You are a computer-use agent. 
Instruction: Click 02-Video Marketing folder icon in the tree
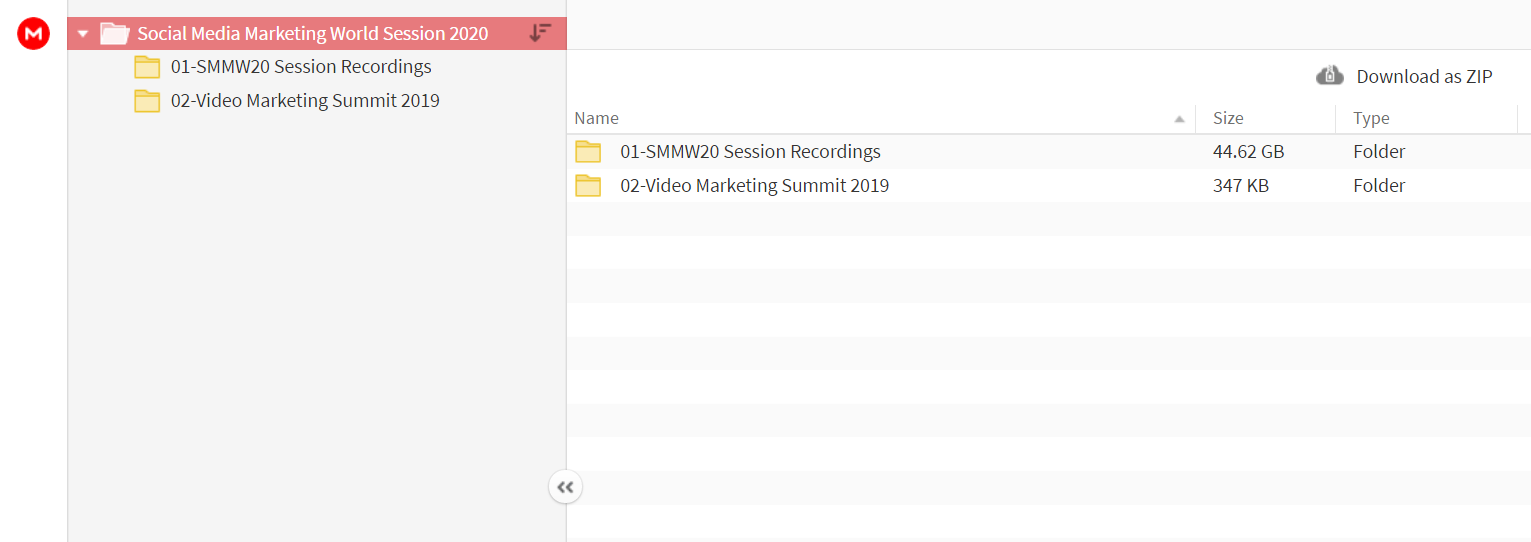click(x=148, y=101)
